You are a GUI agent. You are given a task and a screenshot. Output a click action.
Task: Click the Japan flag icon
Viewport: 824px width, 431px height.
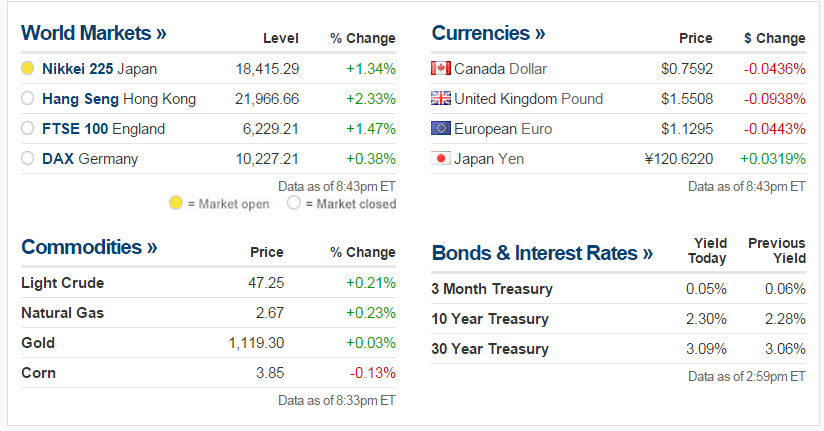tap(441, 158)
